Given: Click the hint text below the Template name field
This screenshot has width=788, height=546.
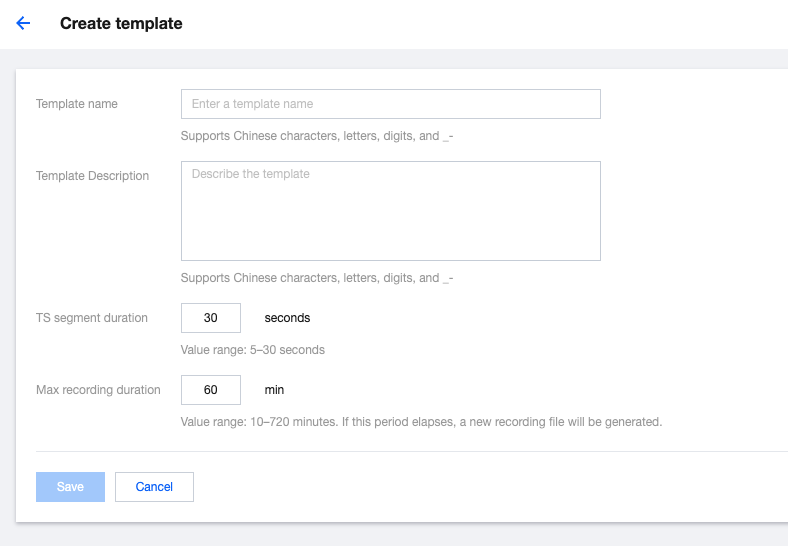Looking at the screenshot, I should 318,136.
